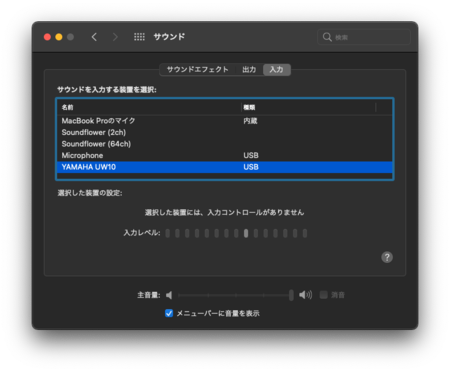Select Soundflower (64ch) input device

click(x=225, y=144)
